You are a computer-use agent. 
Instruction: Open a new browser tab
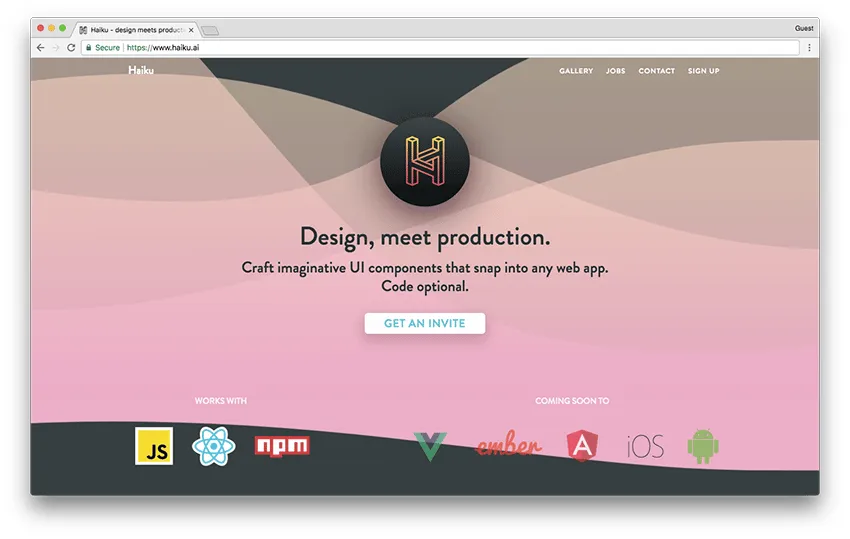[x=210, y=30]
